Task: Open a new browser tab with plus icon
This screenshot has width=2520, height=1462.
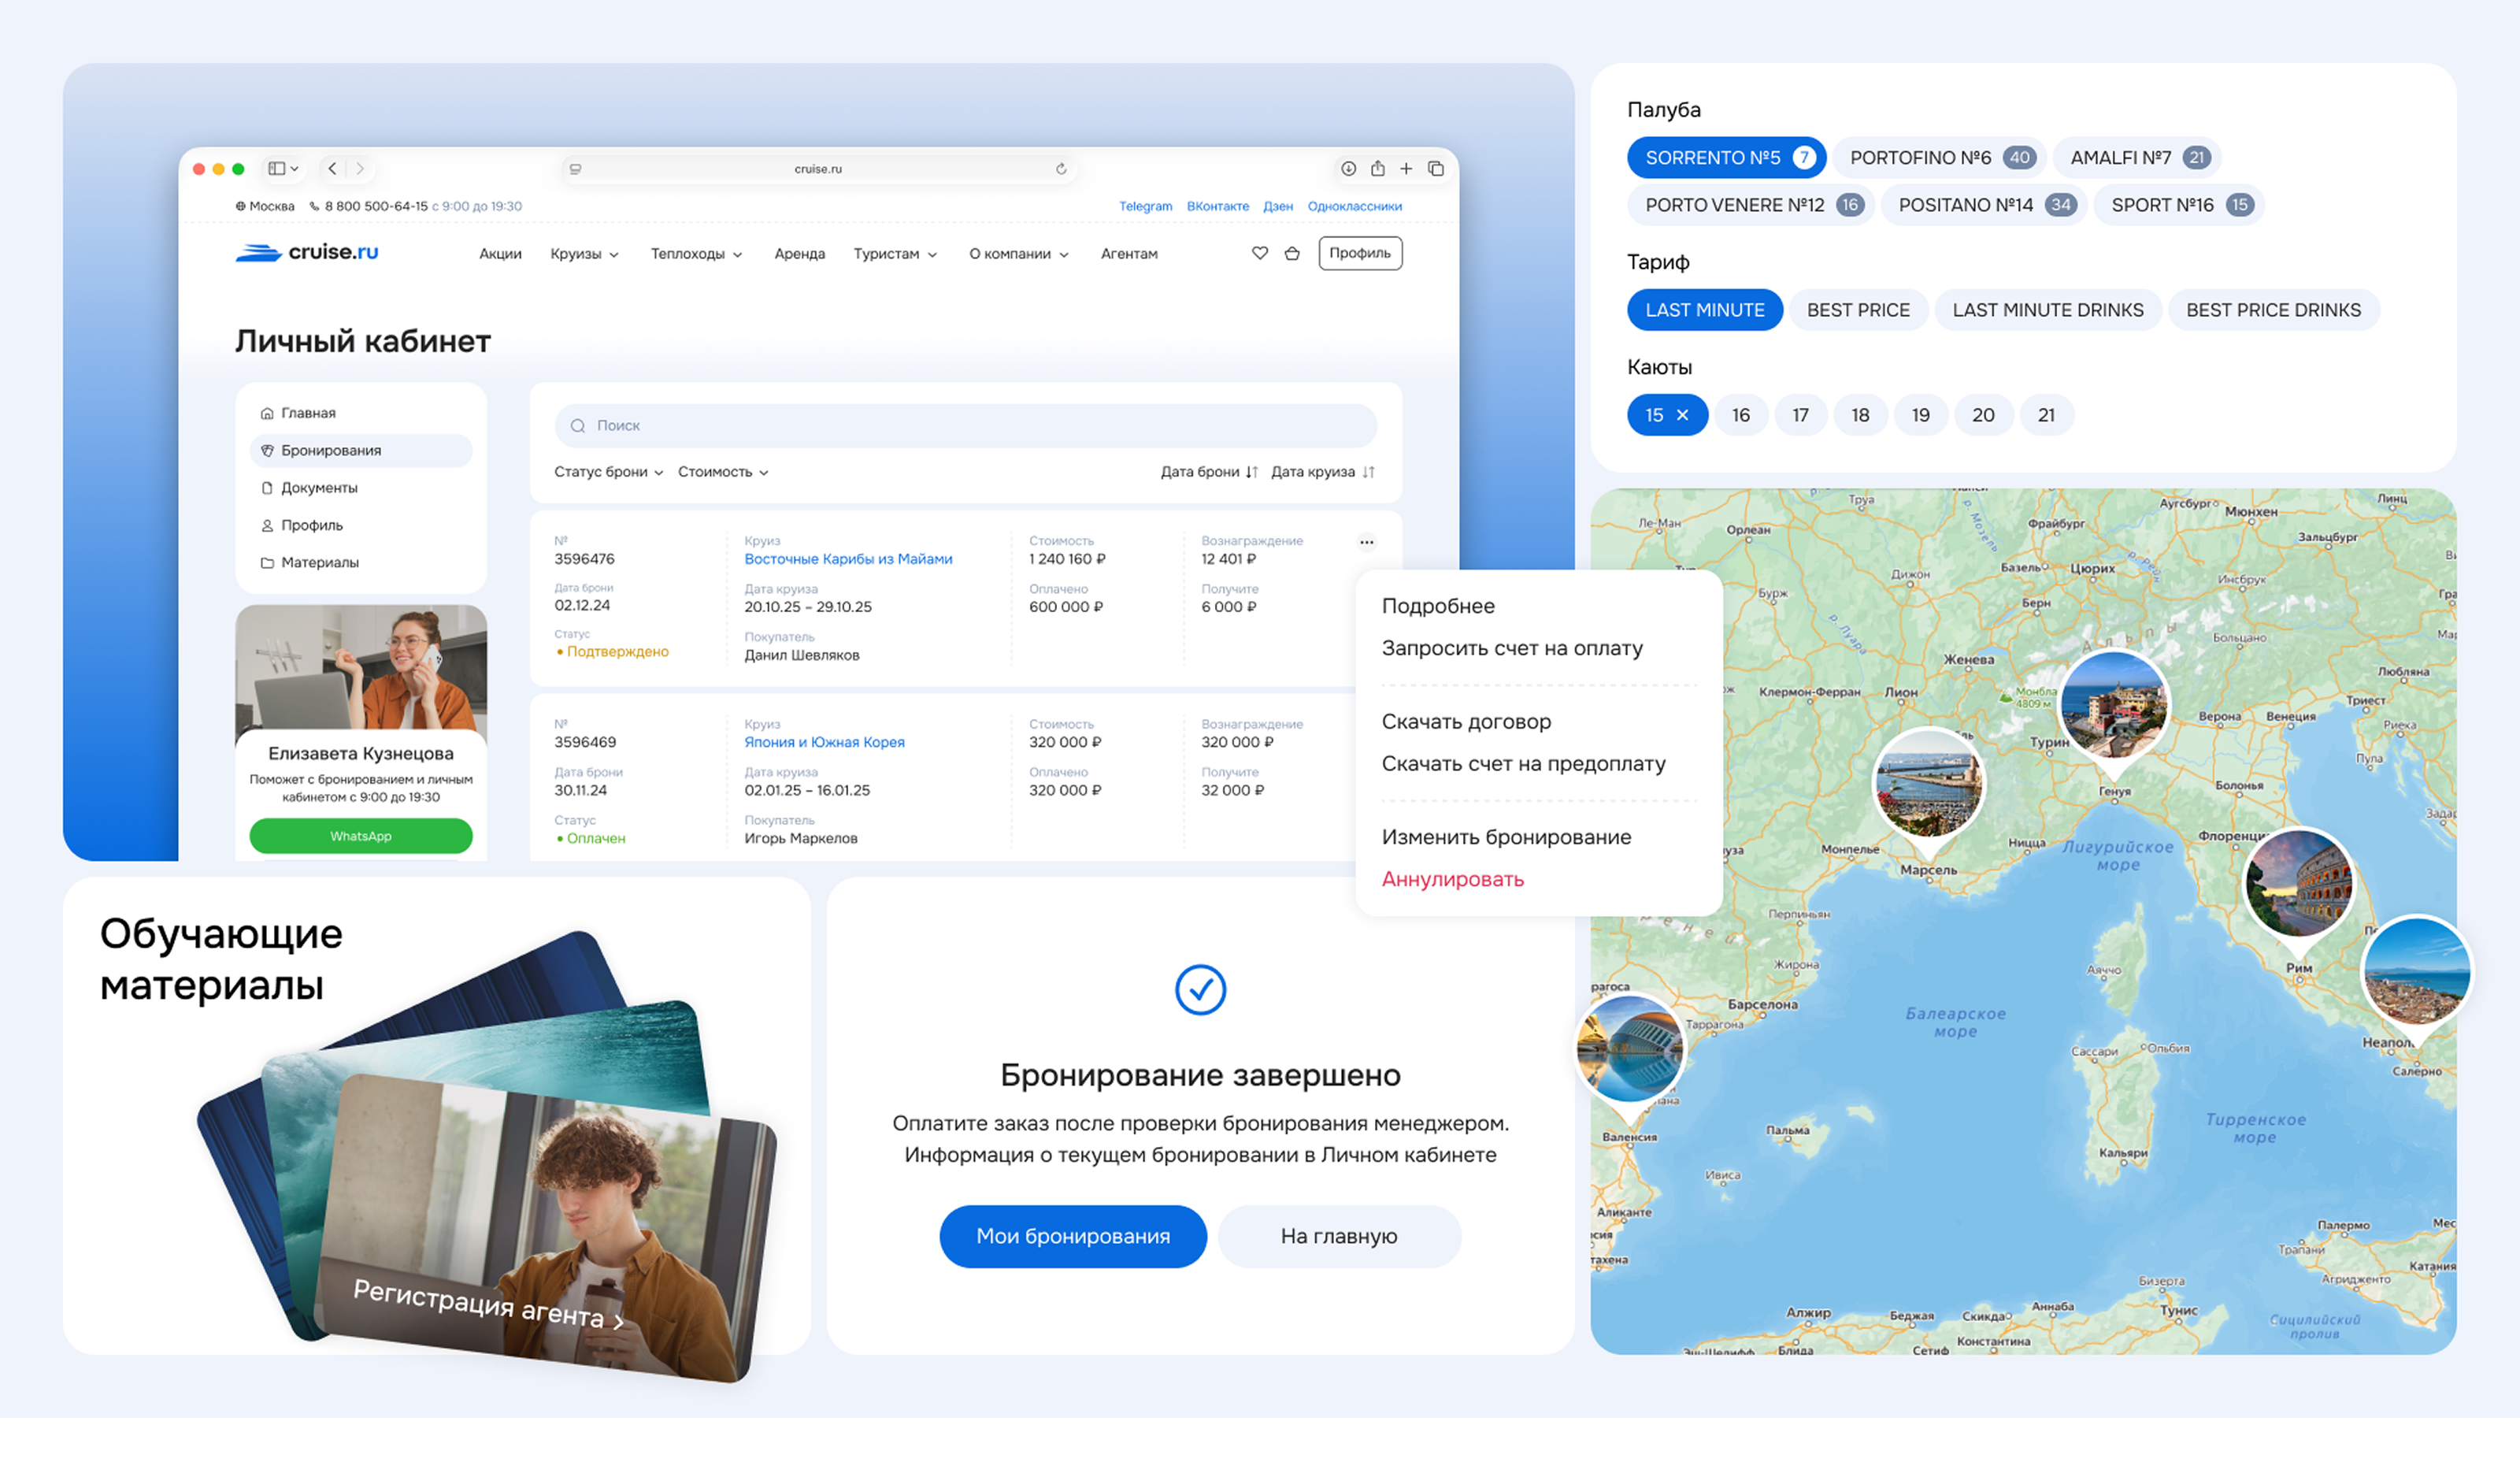Action: click(1406, 169)
